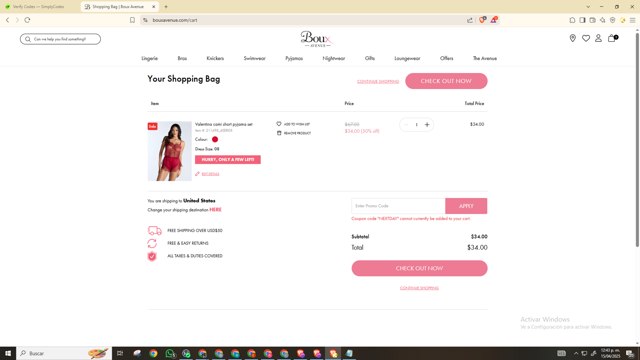Open the store locator pin icon
Image resolution: width=640 pixels, height=360 pixels.
573,38
